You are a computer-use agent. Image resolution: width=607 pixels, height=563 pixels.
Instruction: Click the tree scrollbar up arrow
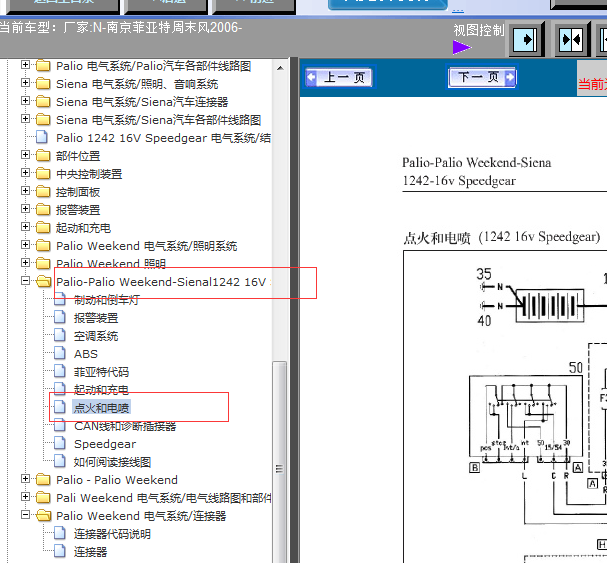pos(280,69)
